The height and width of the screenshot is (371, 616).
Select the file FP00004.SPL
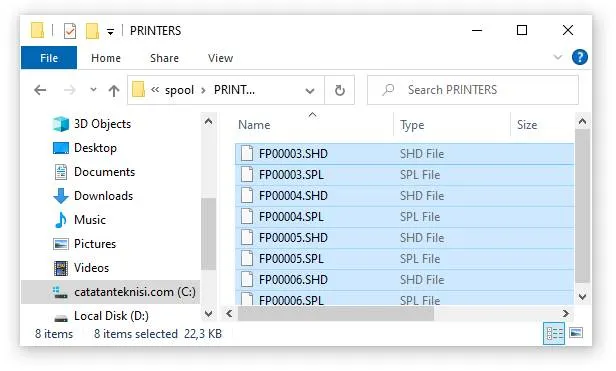[x=405, y=217]
